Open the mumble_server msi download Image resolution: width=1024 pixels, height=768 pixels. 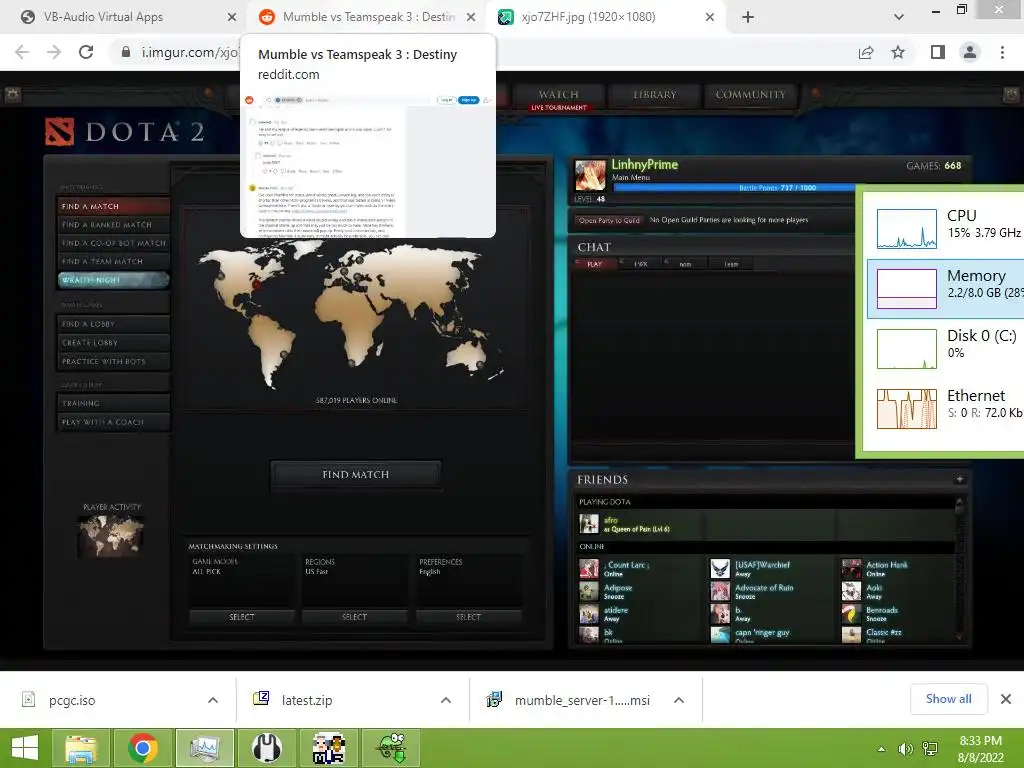[x=581, y=700]
